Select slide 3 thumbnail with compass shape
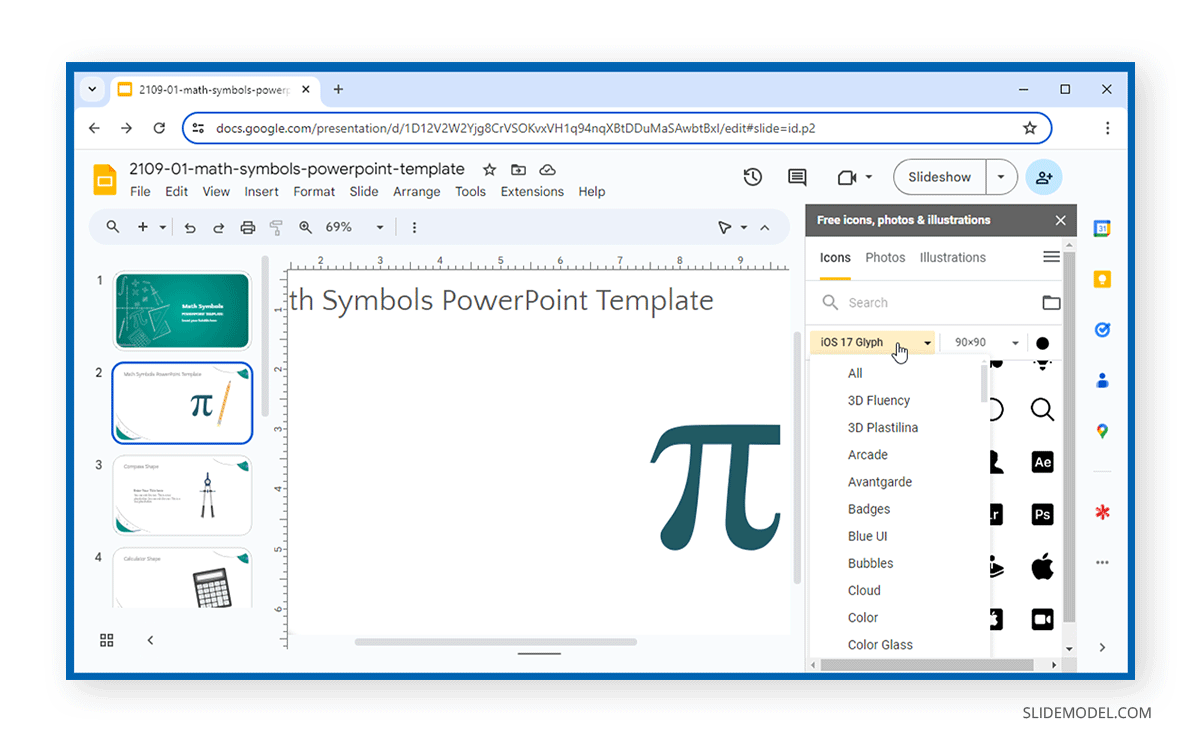The image size is (1200, 743). pyautogui.click(x=181, y=495)
